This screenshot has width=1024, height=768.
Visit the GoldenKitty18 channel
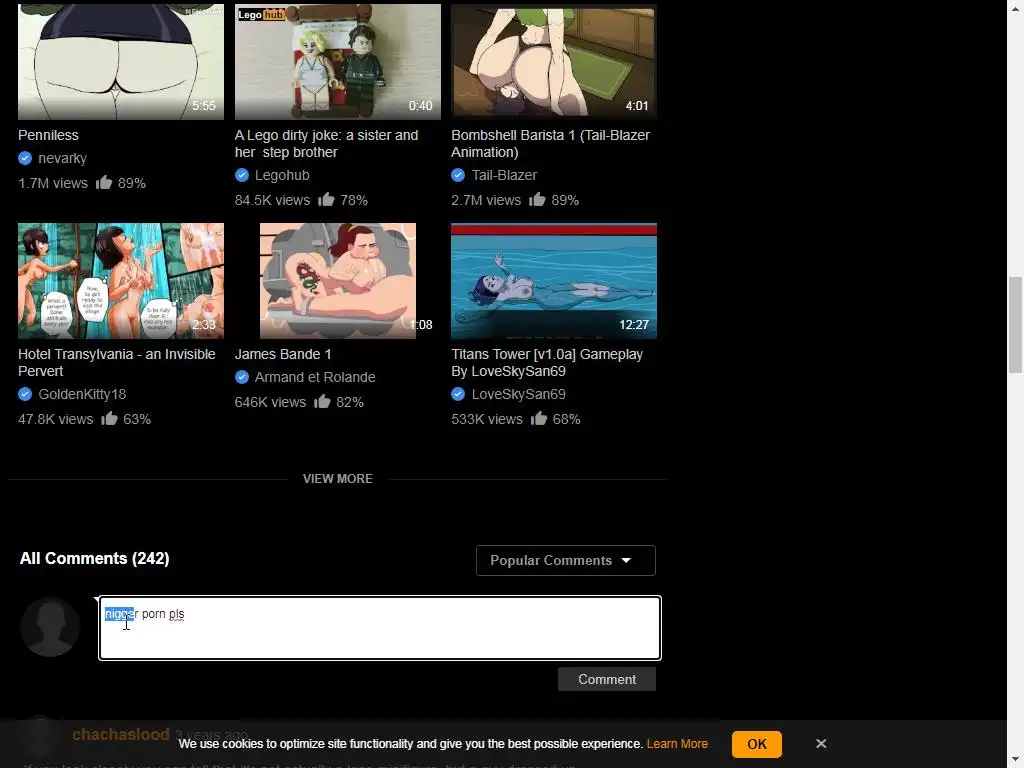pyautogui.click(x=82, y=394)
